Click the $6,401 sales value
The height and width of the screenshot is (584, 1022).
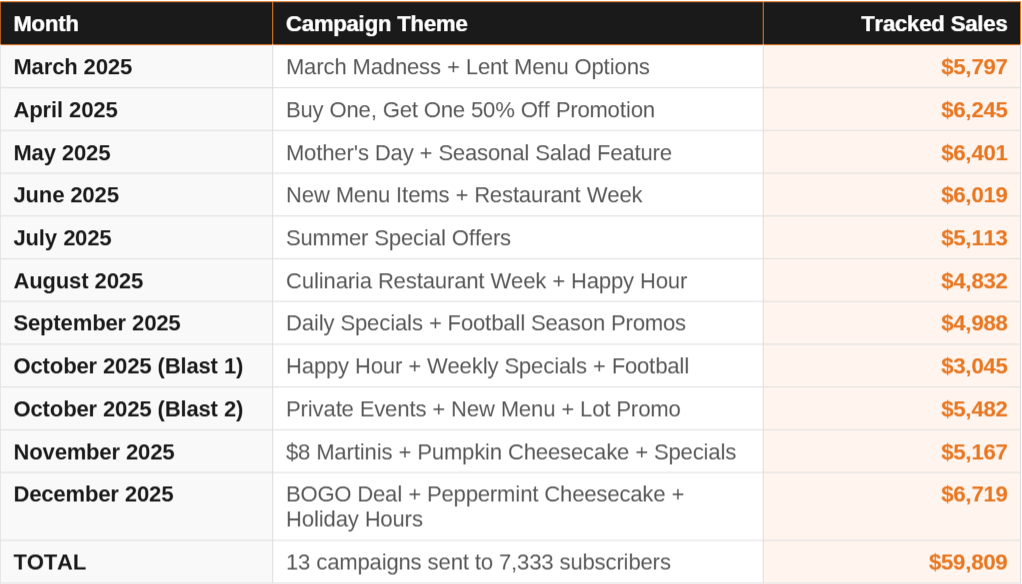pos(973,153)
